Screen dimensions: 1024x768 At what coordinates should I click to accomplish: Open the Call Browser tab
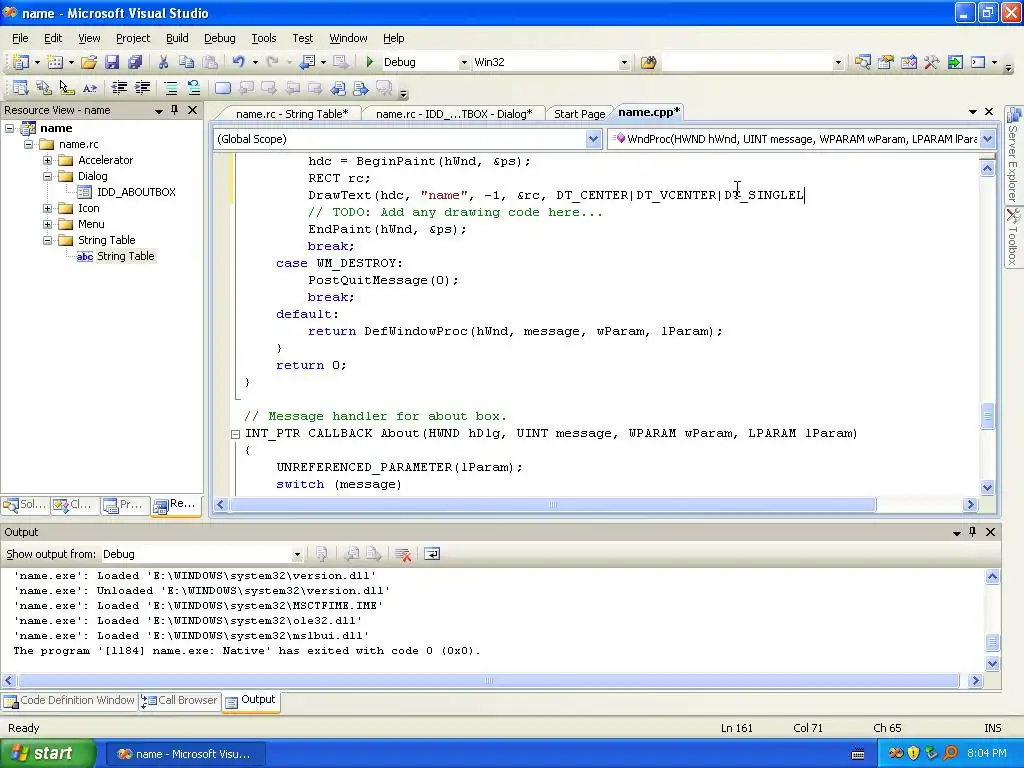click(x=180, y=700)
